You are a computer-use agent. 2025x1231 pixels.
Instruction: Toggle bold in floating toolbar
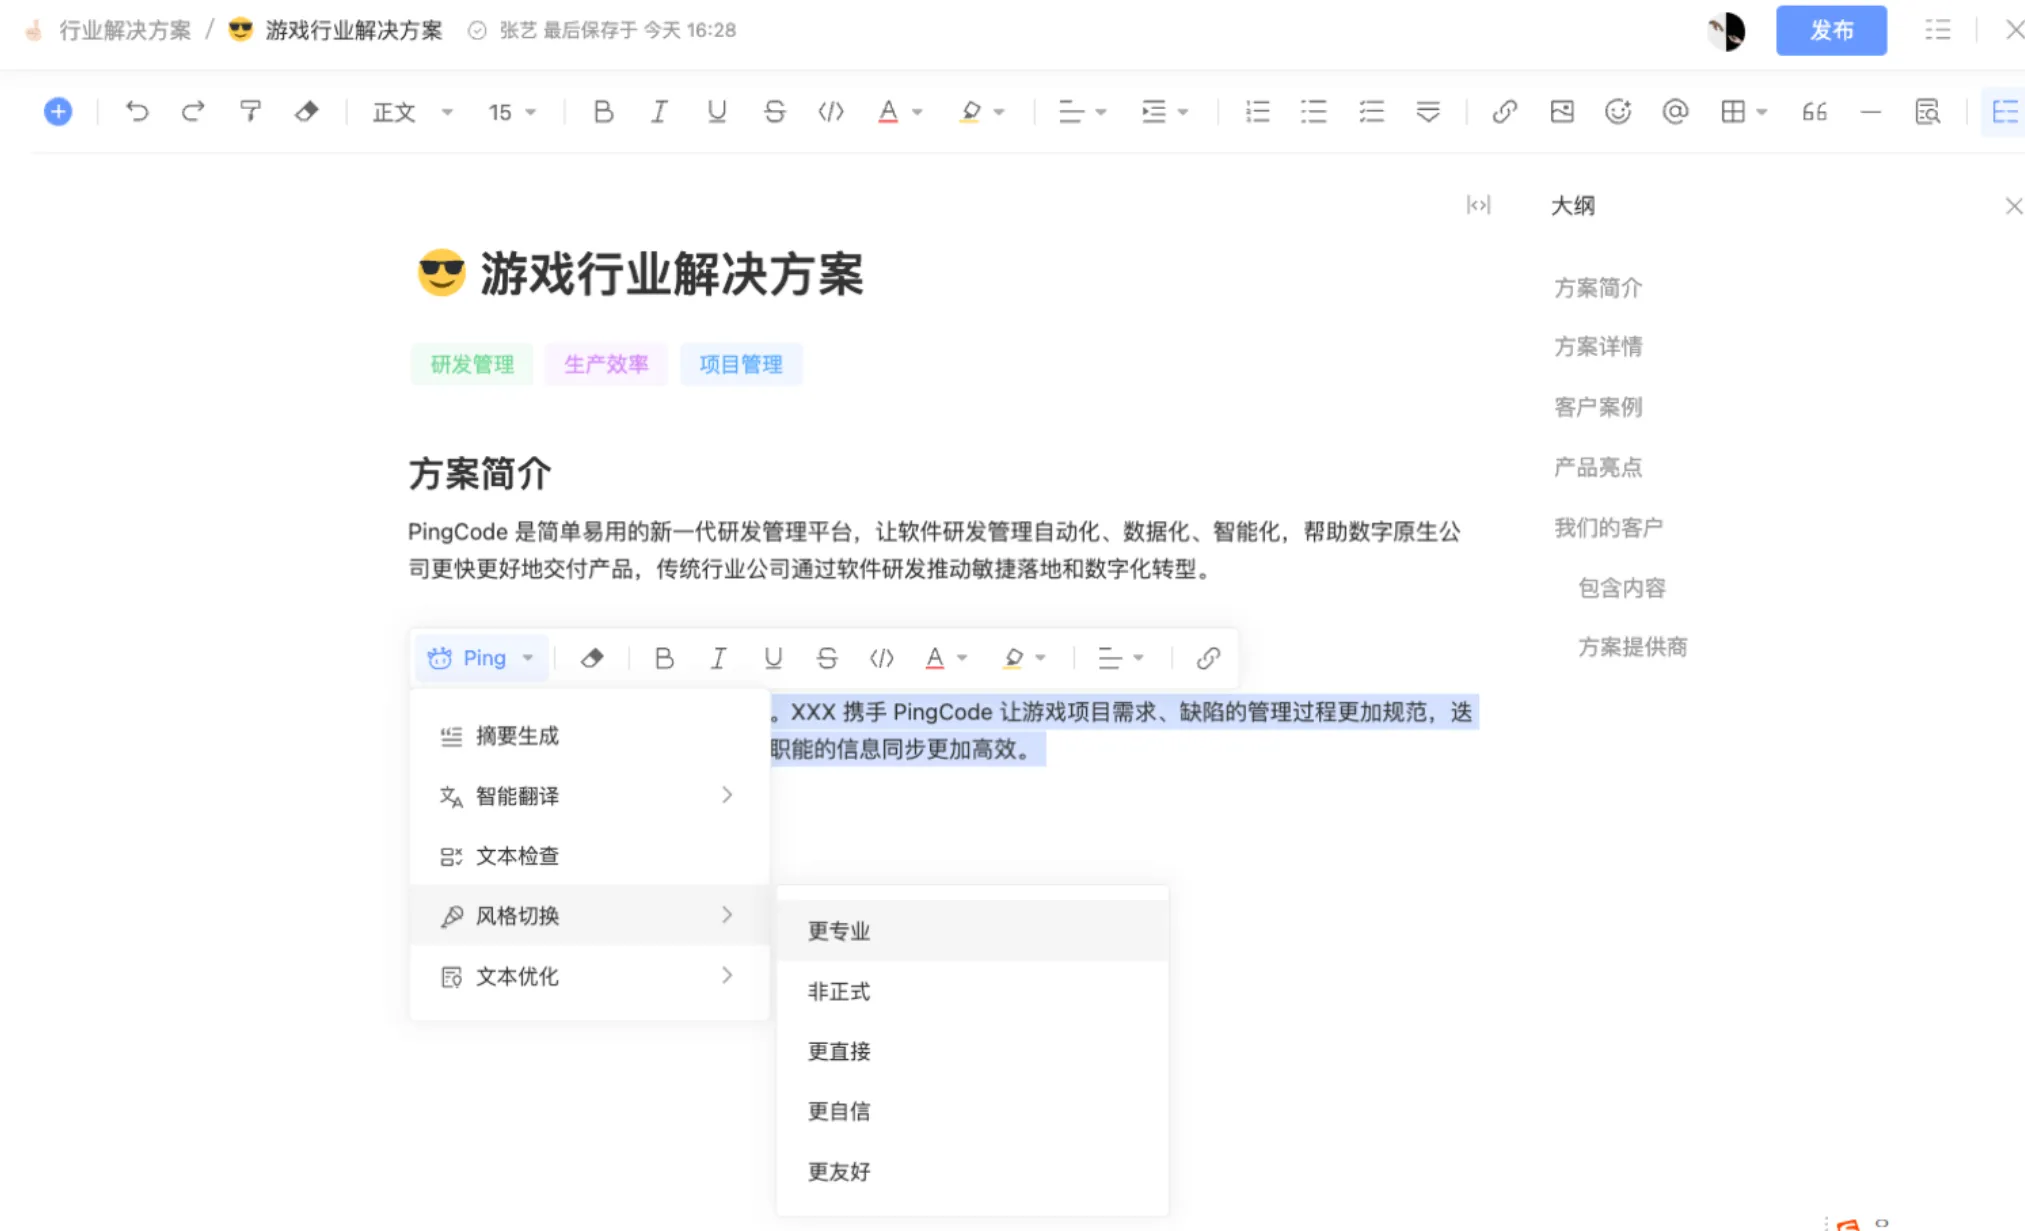[x=664, y=658]
